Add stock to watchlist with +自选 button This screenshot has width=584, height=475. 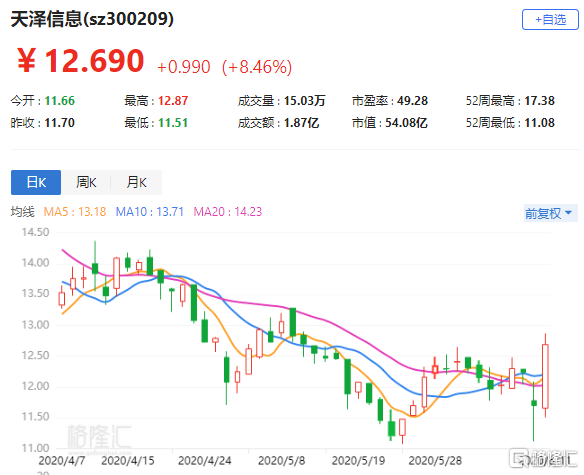click(550, 20)
